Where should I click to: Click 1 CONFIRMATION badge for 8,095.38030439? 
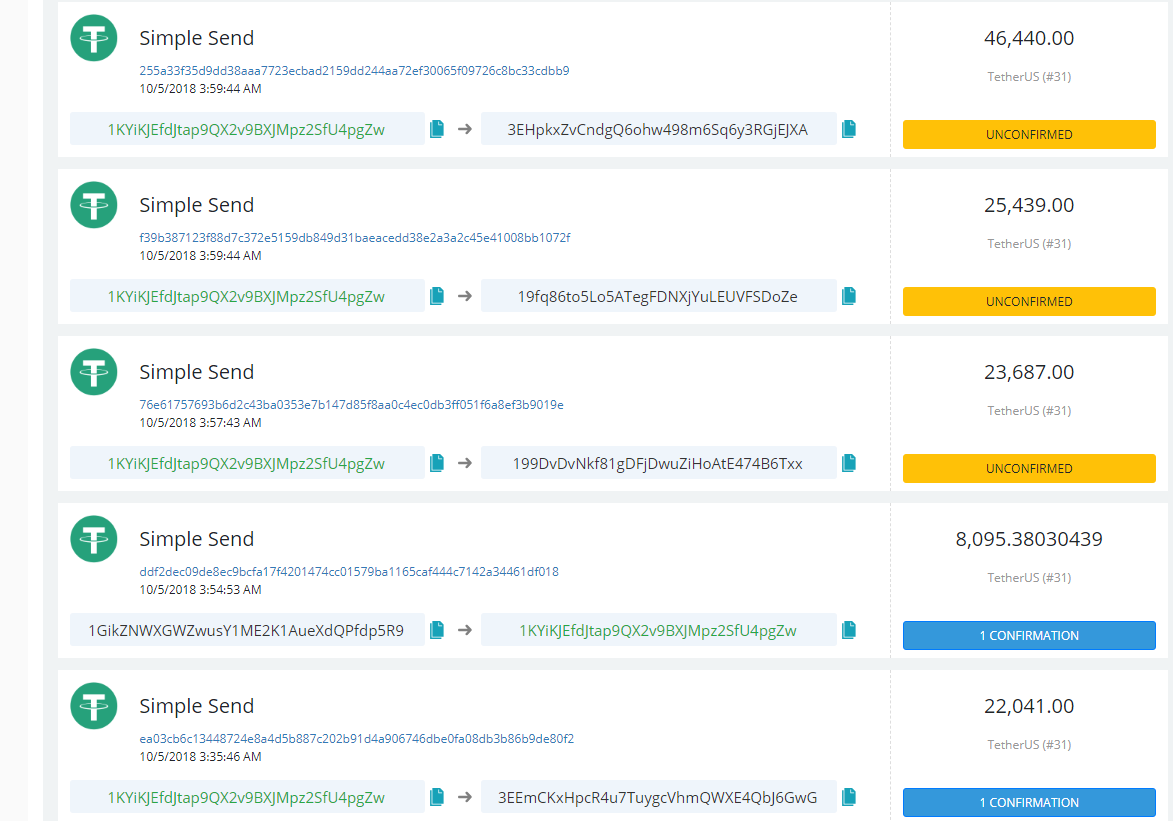tap(1029, 636)
